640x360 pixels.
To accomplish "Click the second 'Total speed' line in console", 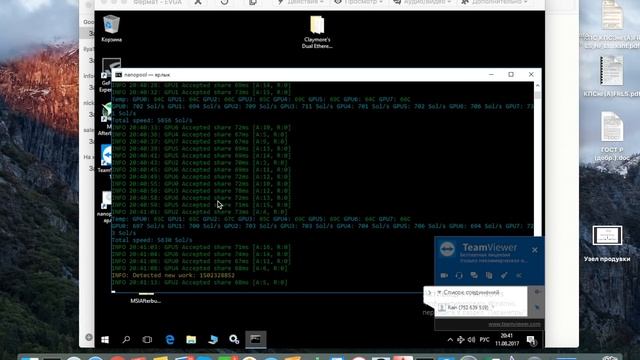I will coord(152,240).
